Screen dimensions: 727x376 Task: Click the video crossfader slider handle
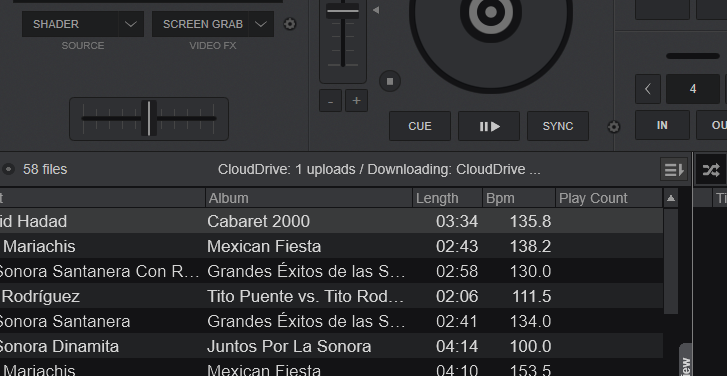point(149,118)
